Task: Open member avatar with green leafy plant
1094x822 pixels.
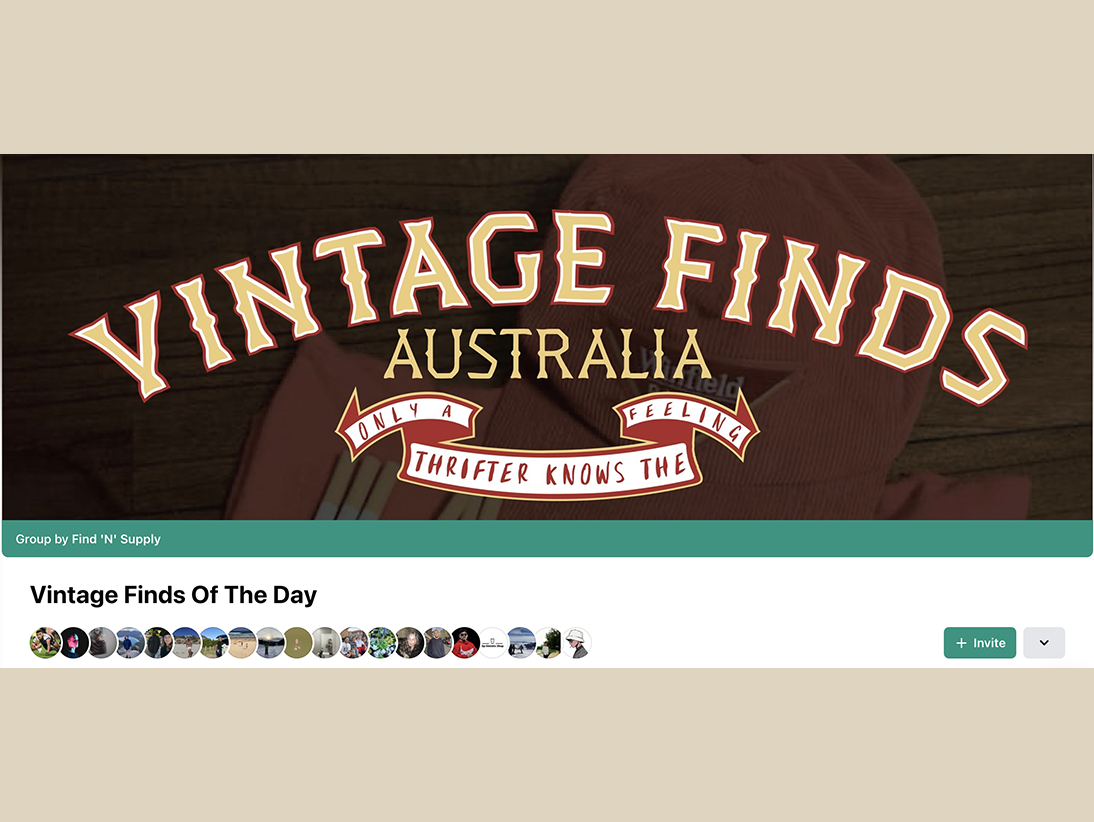Action: tap(381, 643)
